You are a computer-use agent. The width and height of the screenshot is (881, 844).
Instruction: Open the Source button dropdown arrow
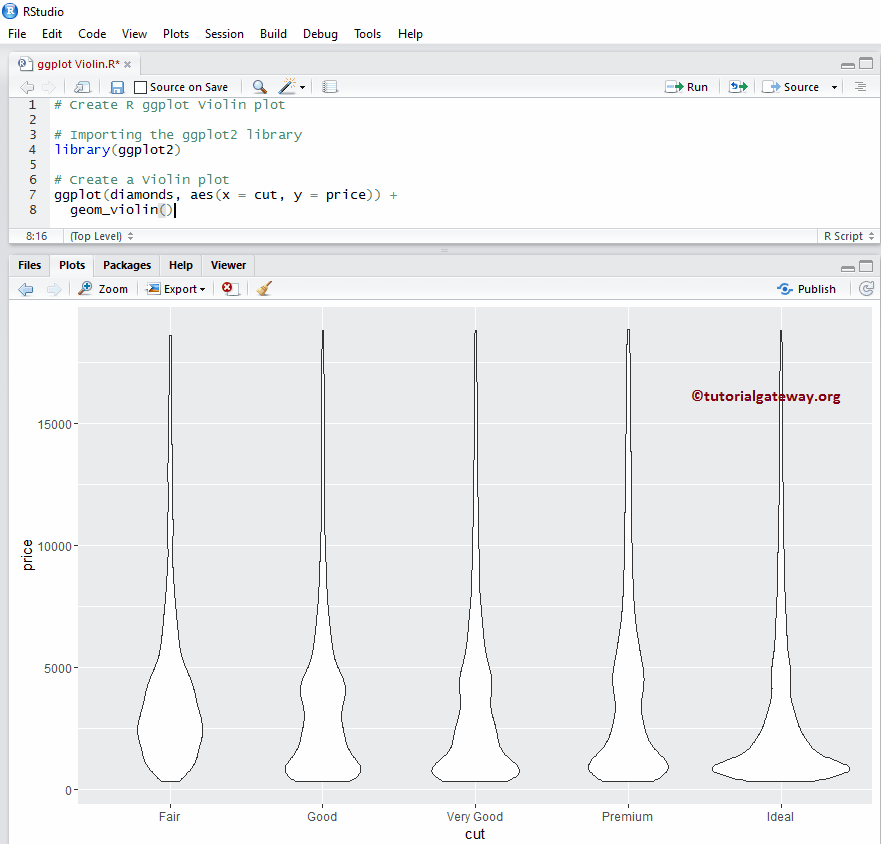(833, 87)
